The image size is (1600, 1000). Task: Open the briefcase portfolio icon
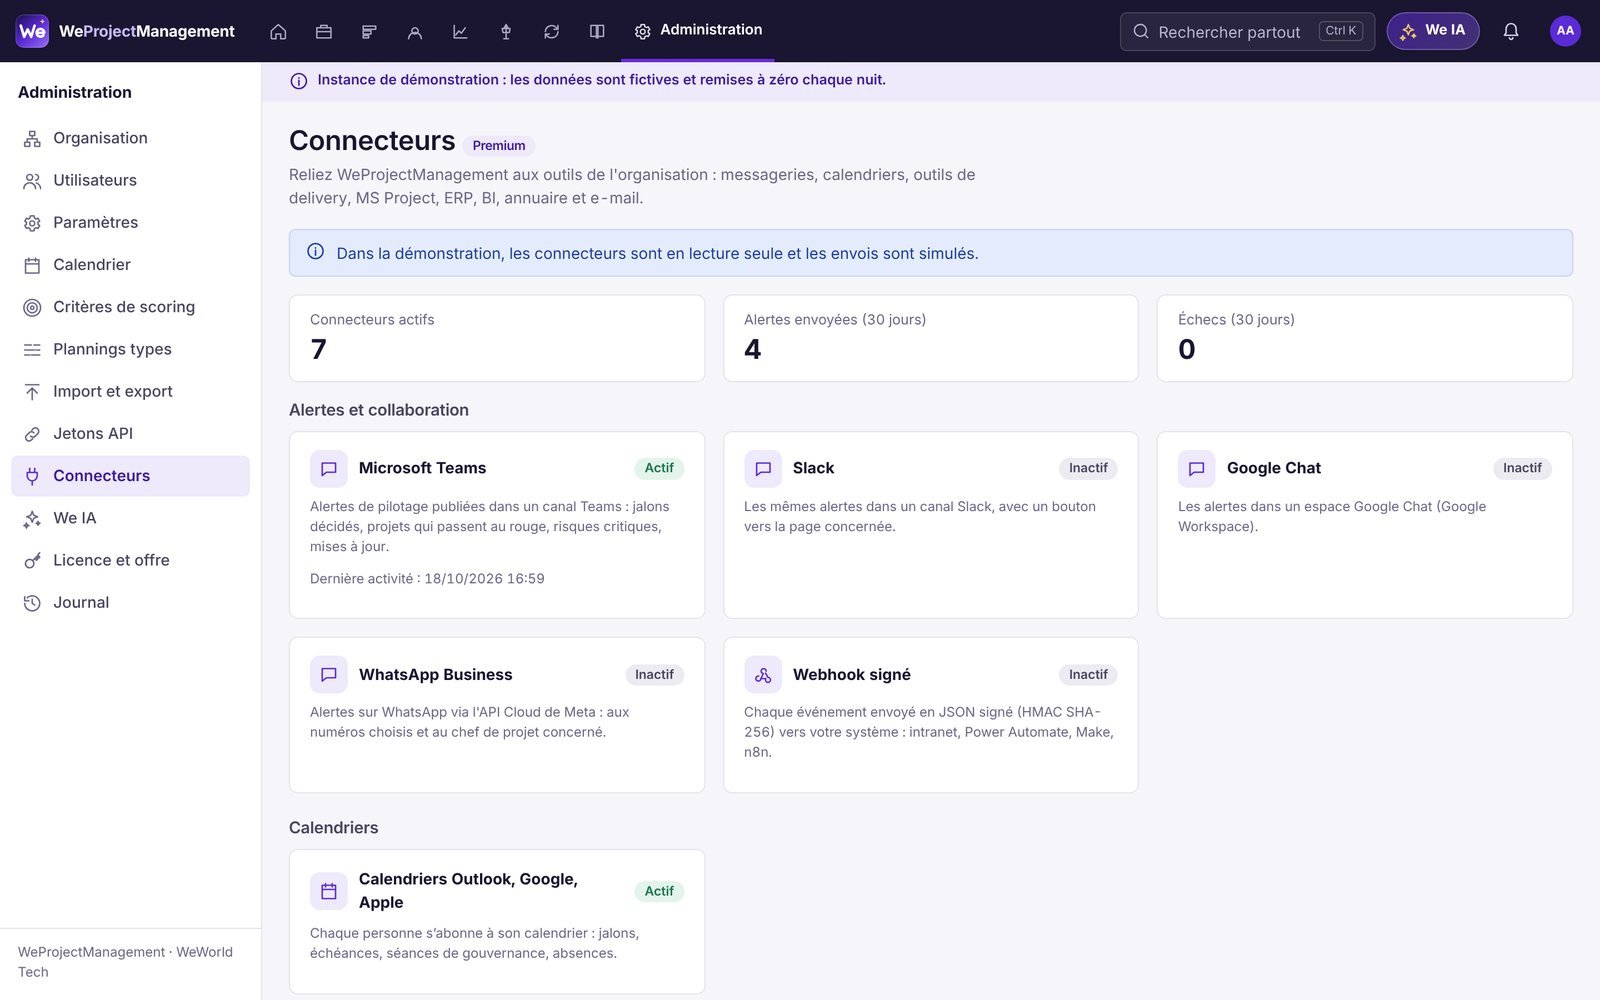pyautogui.click(x=324, y=32)
